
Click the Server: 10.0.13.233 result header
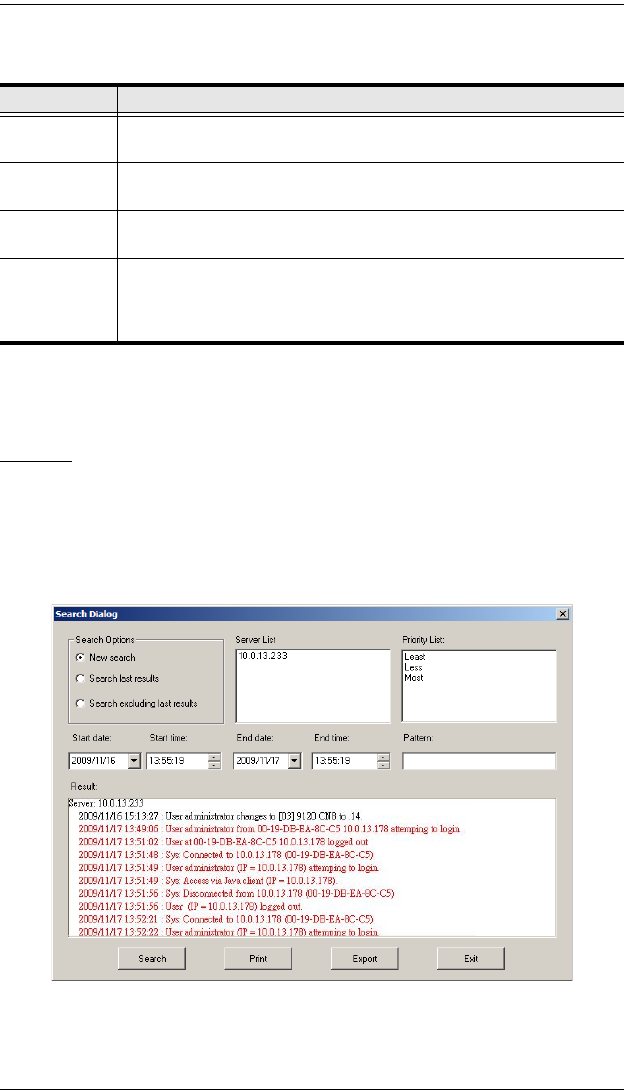(x=106, y=803)
